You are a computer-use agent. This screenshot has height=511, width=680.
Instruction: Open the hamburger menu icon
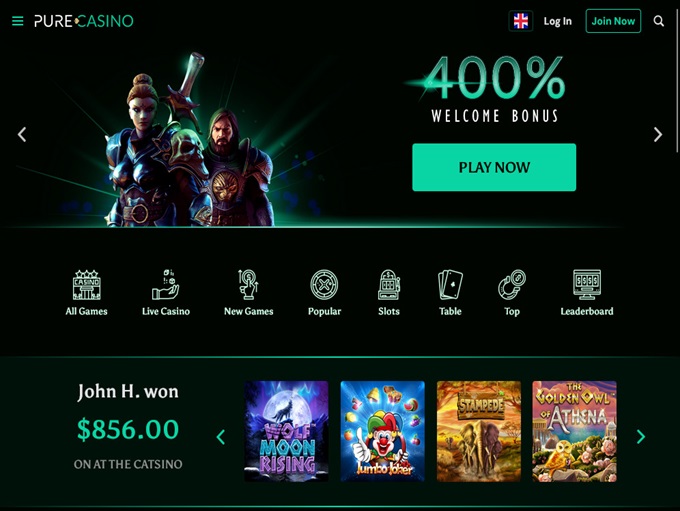click(18, 21)
